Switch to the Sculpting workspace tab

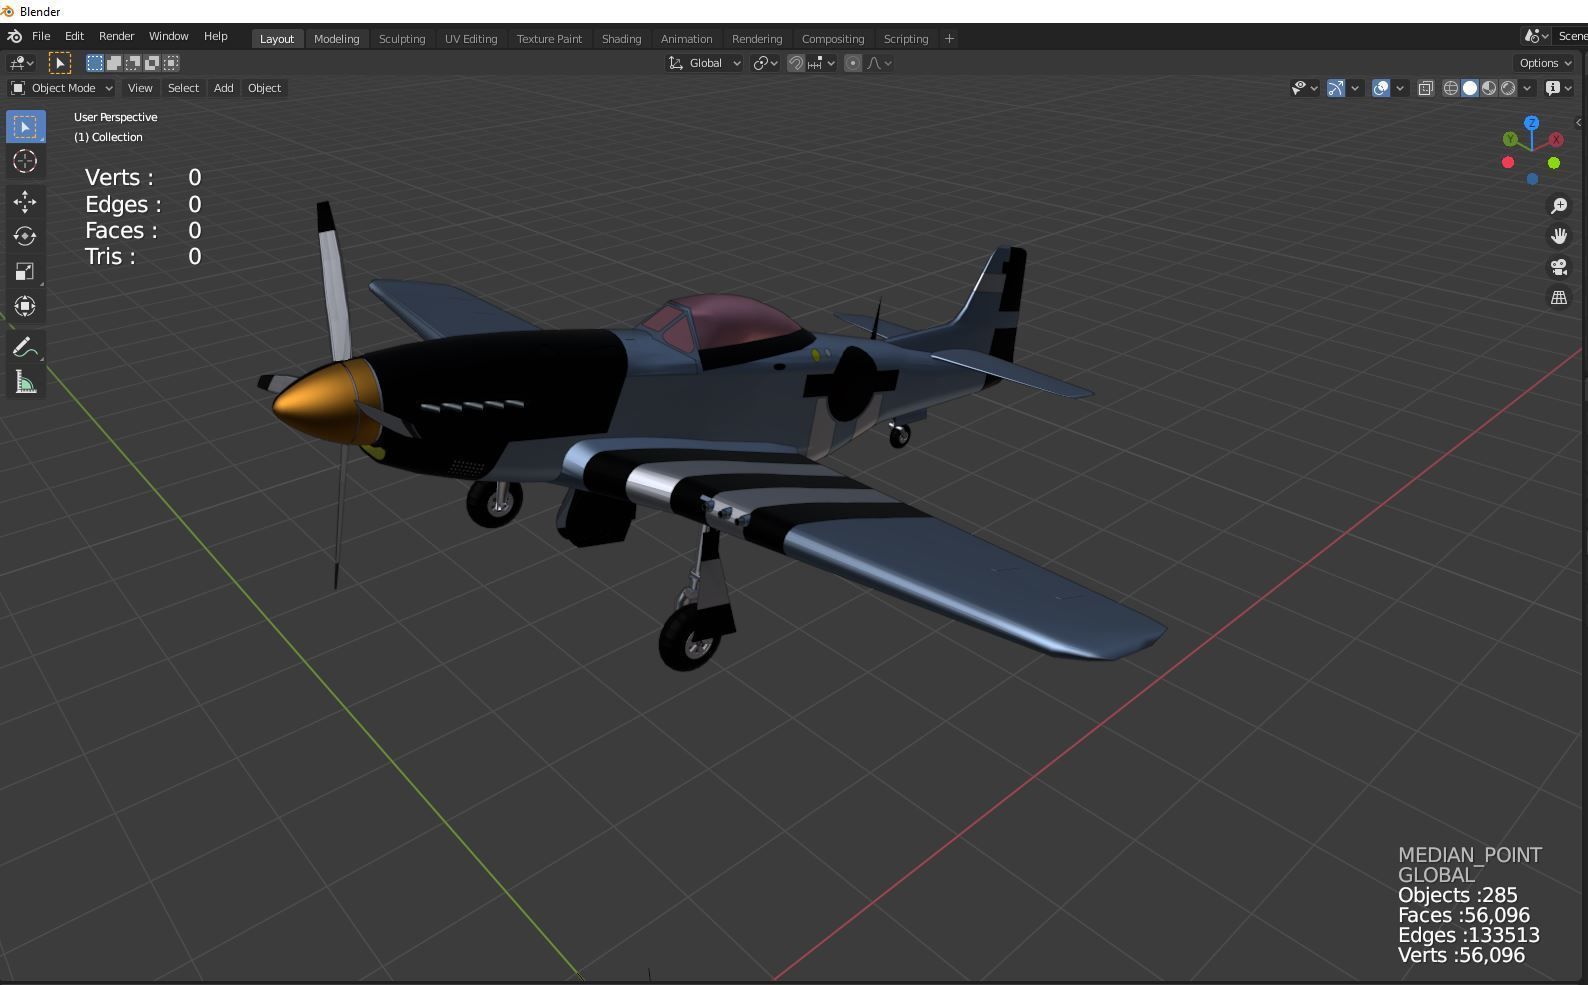(402, 39)
